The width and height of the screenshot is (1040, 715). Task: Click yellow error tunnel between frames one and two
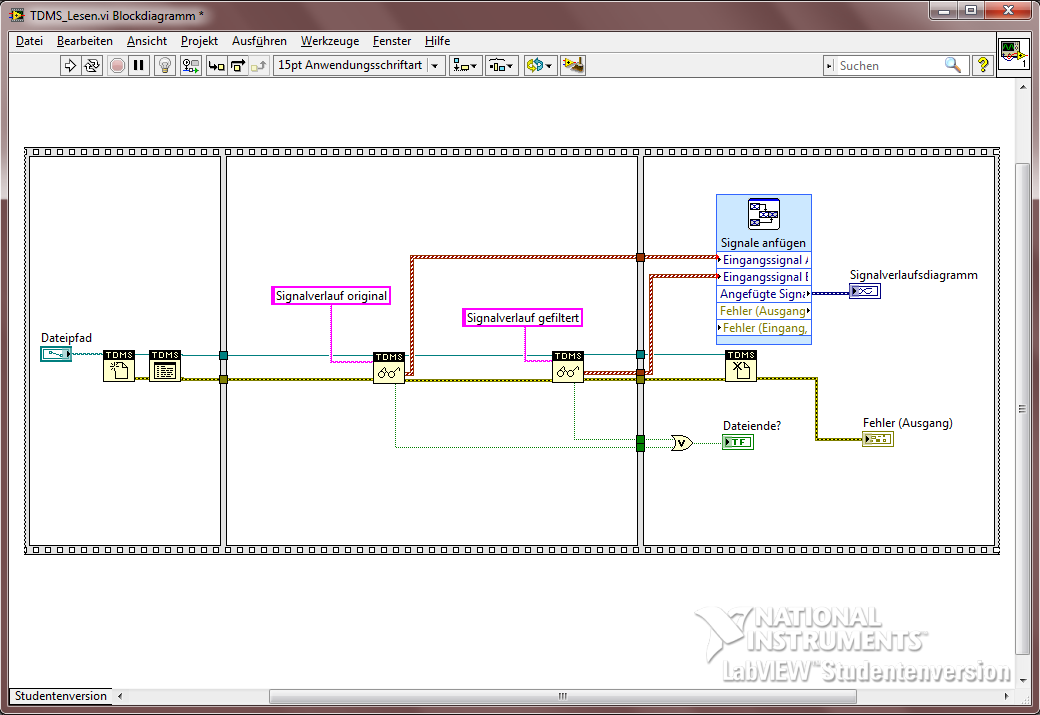(x=224, y=379)
